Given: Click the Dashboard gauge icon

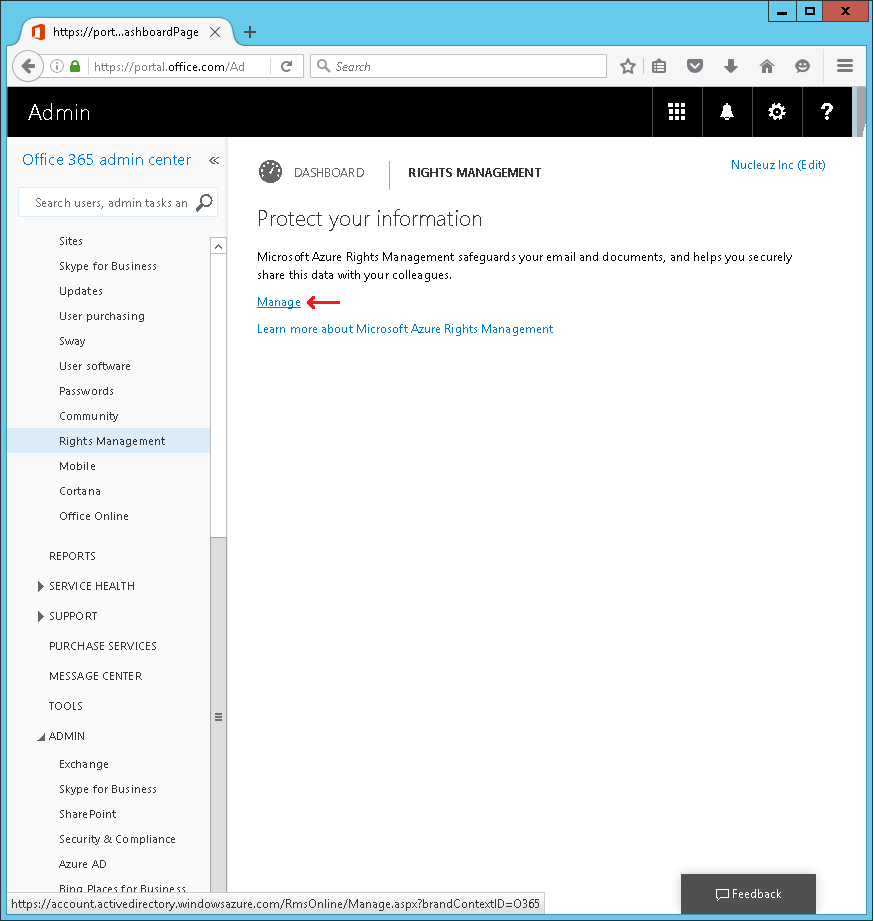Looking at the screenshot, I should tap(270, 172).
